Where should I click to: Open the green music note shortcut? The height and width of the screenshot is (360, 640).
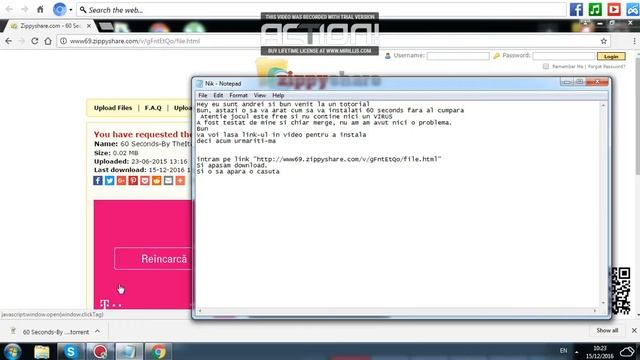click(x=595, y=9)
